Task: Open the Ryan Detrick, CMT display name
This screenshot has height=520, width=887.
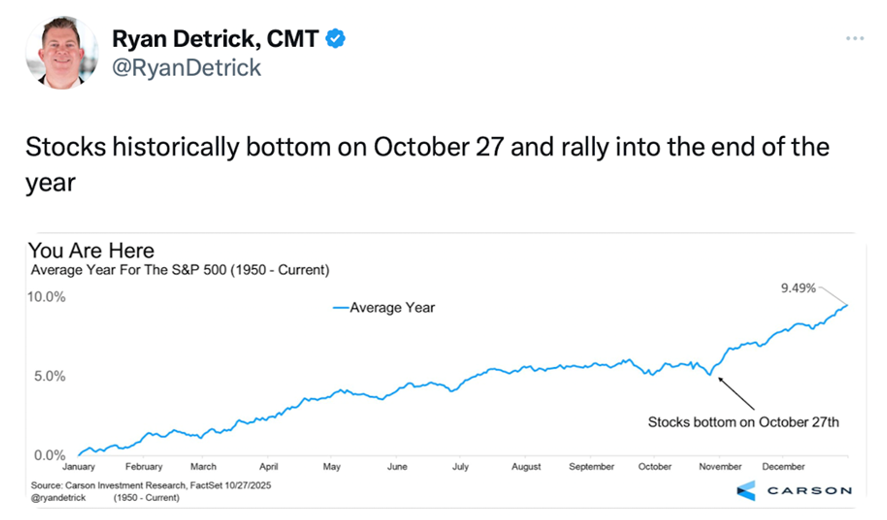Action: (x=217, y=39)
